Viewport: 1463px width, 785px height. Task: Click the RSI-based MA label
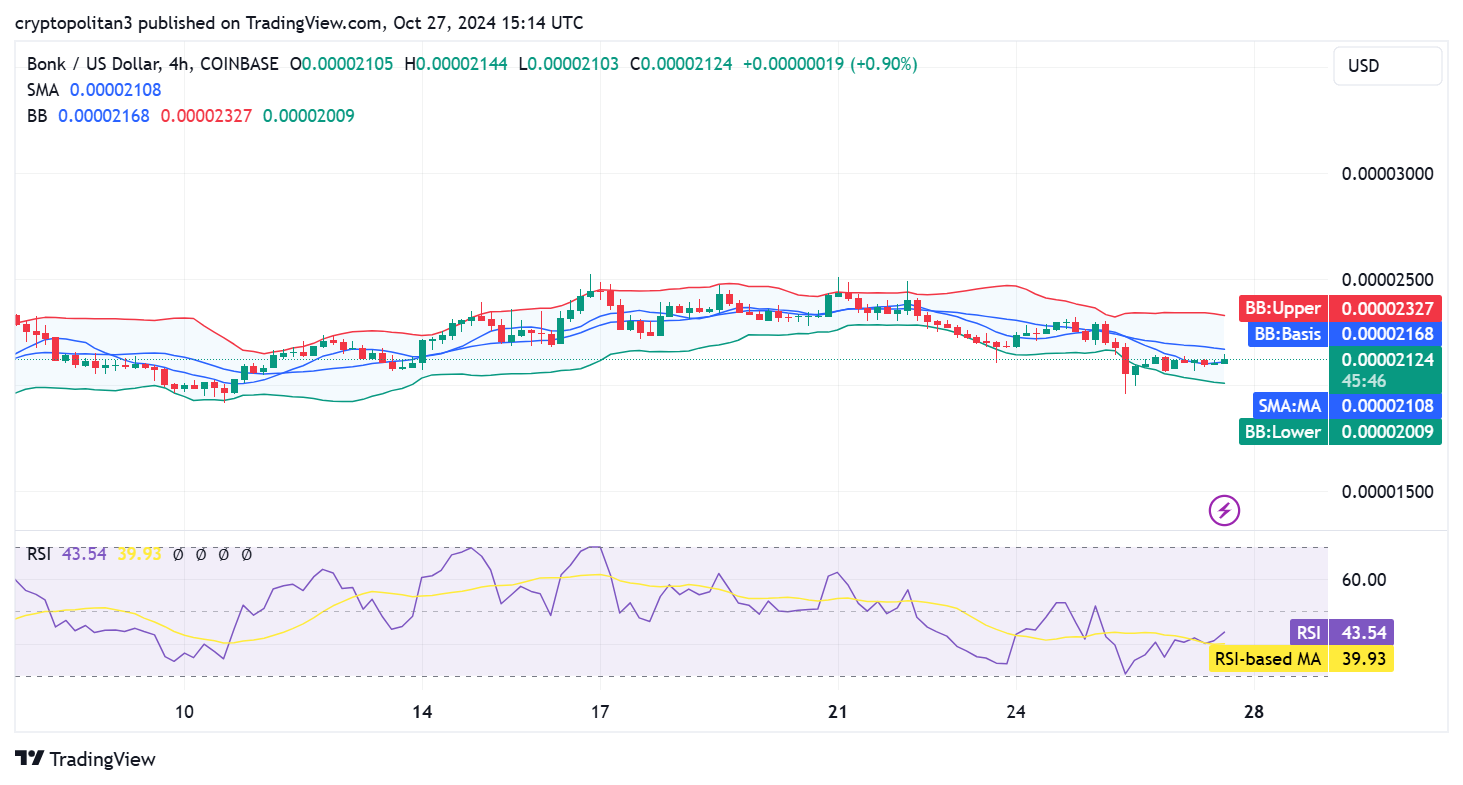click(1268, 659)
